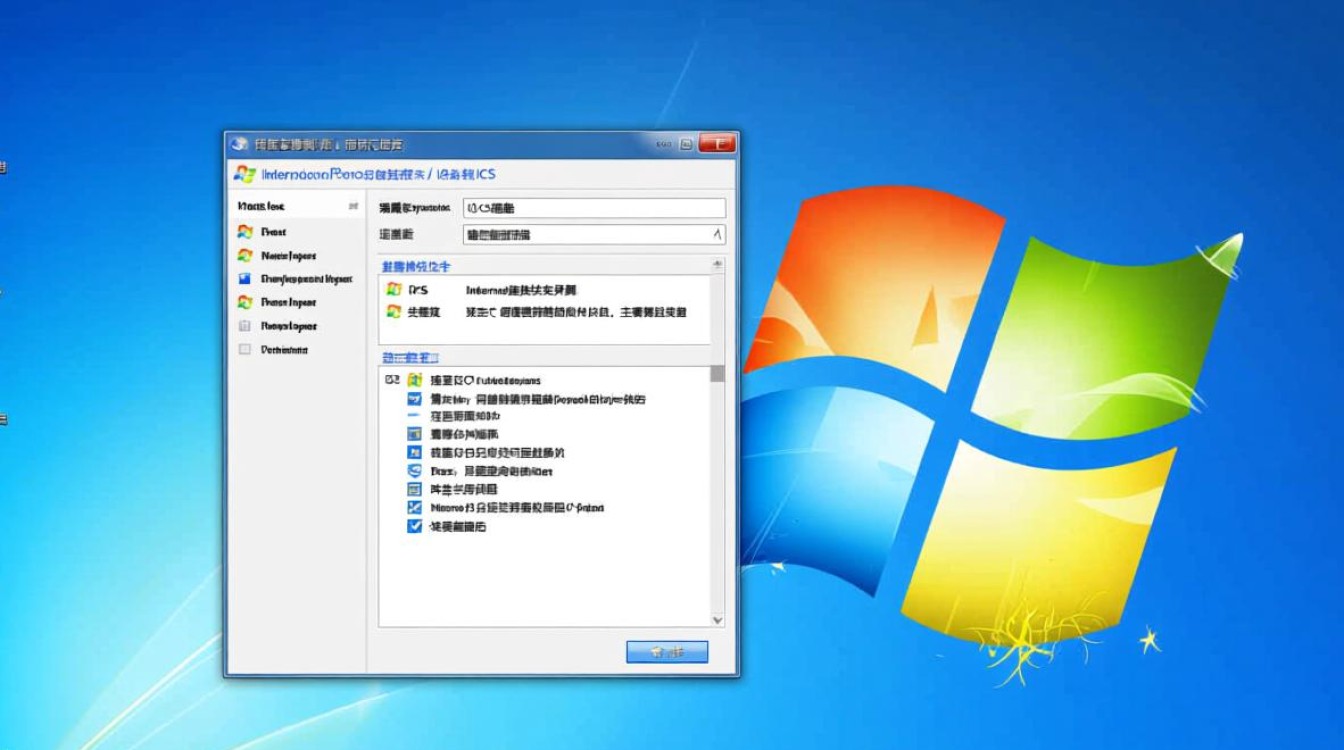Click the lower list's vertical scrollbar thumb
The image size is (1344, 750).
tap(717, 374)
